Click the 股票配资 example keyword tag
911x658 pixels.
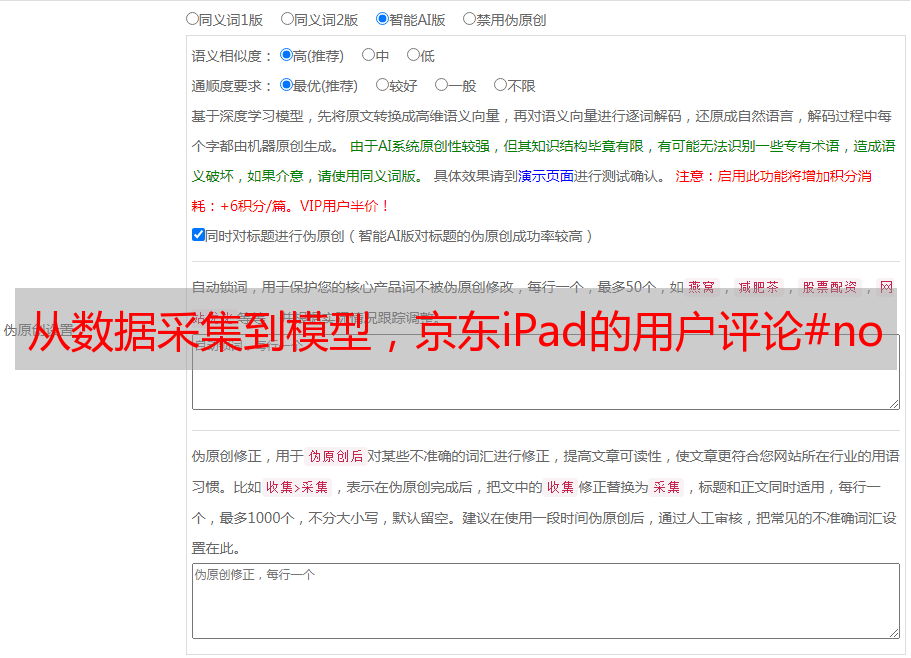(x=830, y=287)
